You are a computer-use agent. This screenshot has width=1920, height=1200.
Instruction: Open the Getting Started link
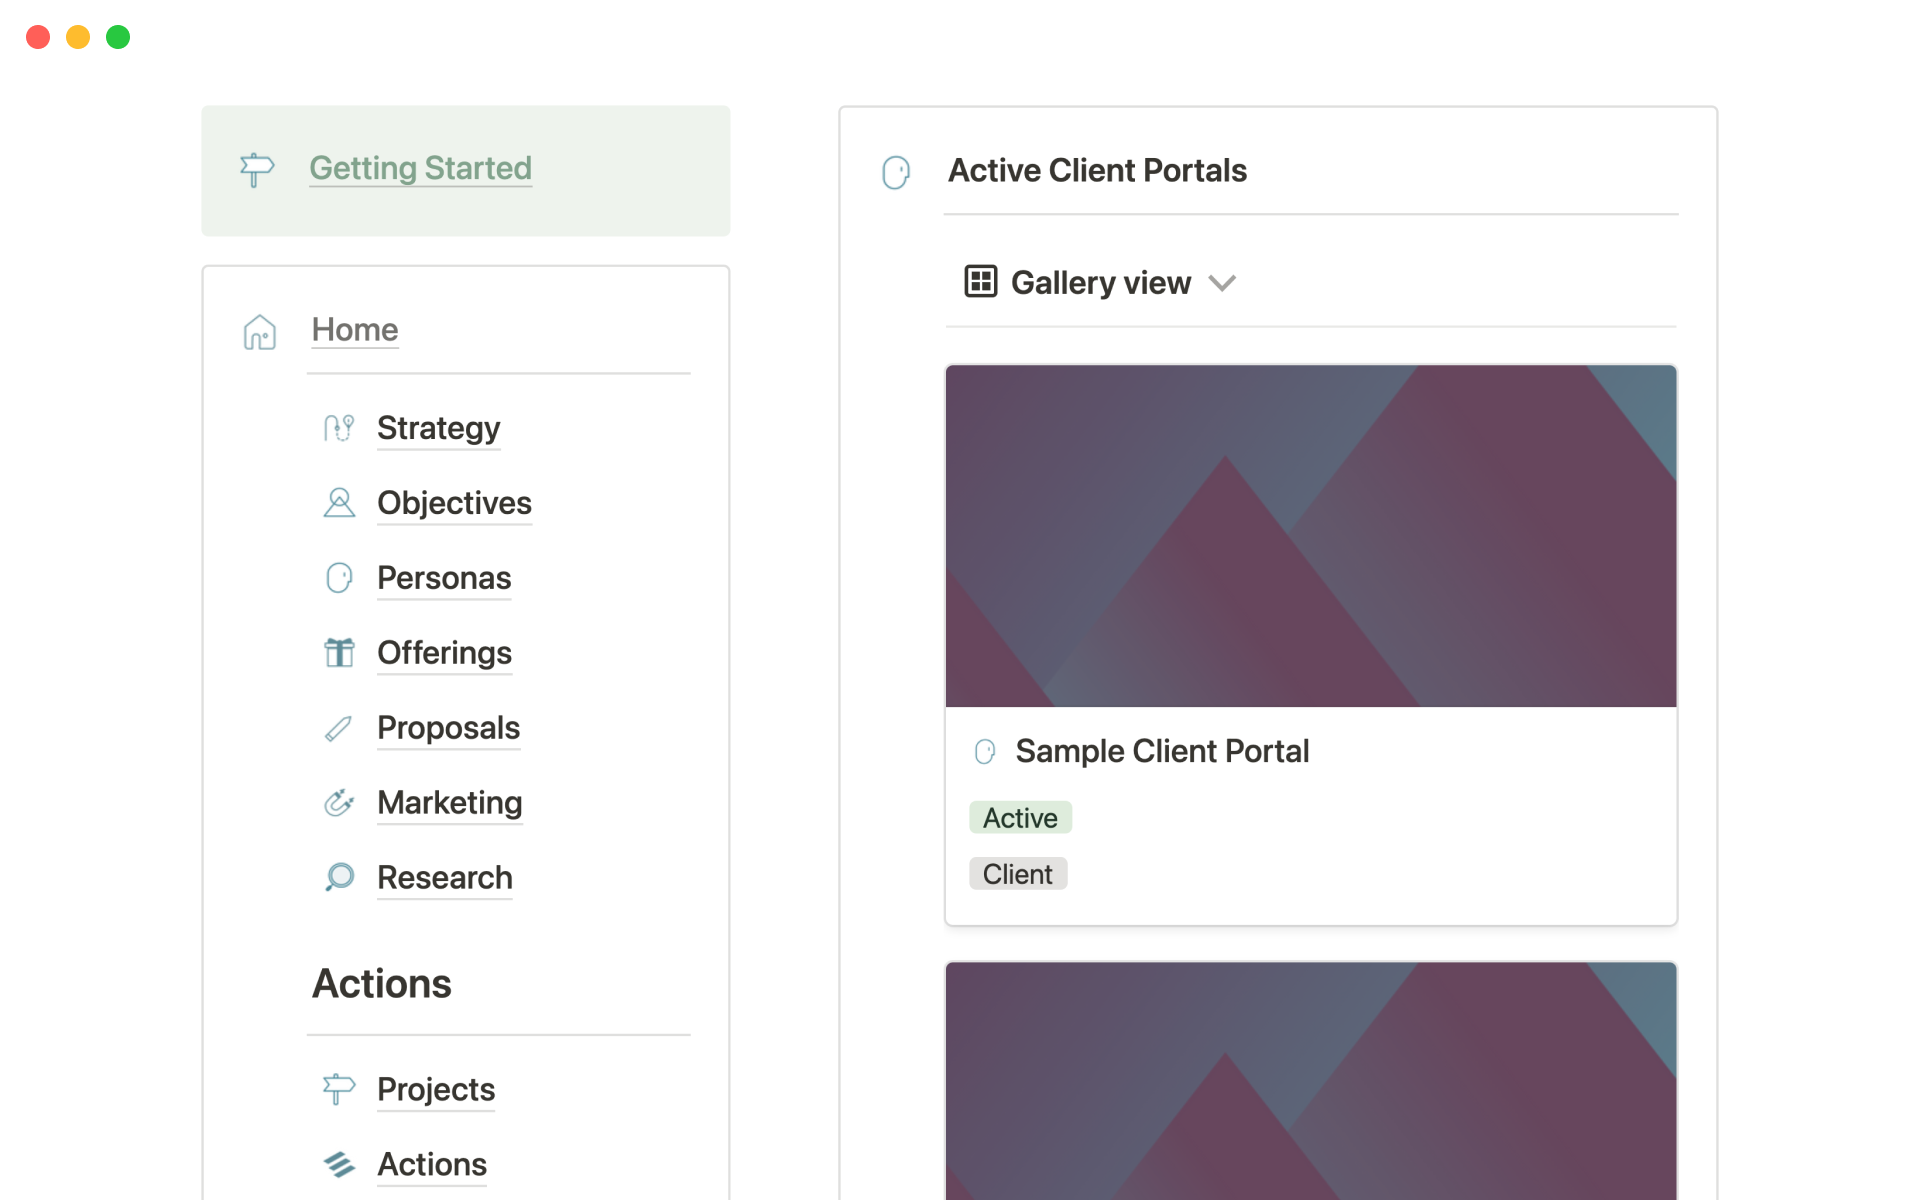(420, 168)
